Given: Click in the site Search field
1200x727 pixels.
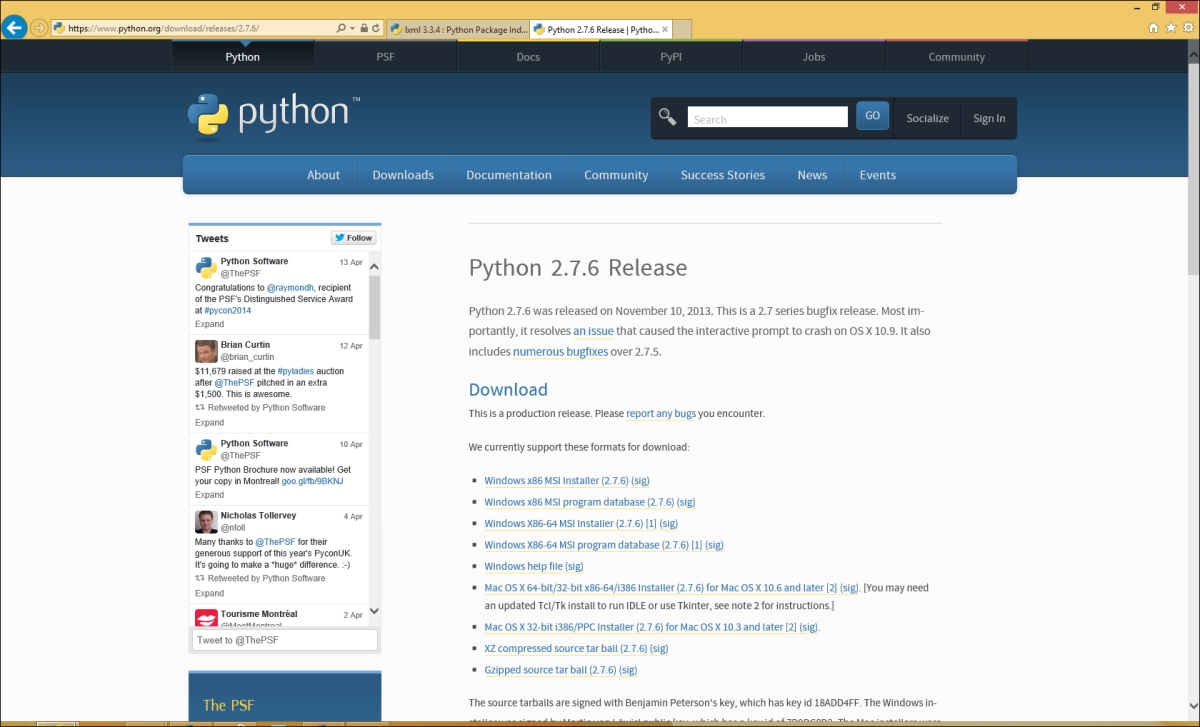Looking at the screenshot, I should tap(768, 117).
